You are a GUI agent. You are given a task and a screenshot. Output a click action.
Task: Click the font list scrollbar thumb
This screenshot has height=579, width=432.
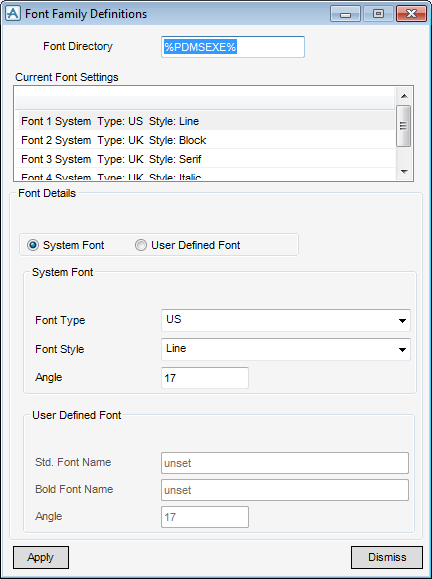[404, 126]
